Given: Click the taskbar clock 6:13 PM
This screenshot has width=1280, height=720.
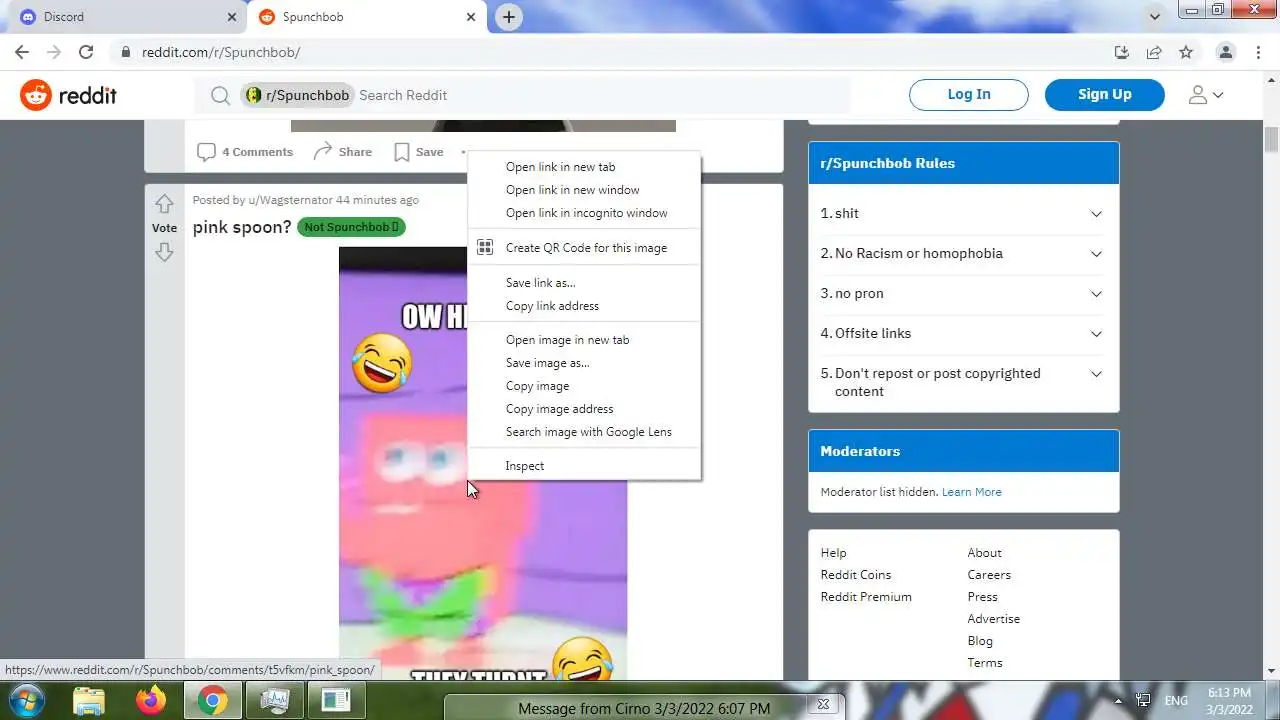Looking at the screenshot, I should 1229,692.
